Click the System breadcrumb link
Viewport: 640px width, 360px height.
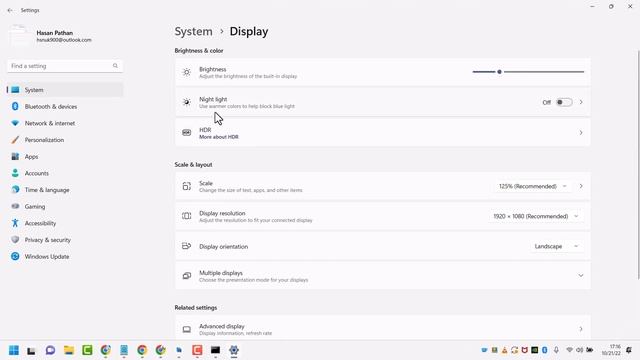click(193, 31)
